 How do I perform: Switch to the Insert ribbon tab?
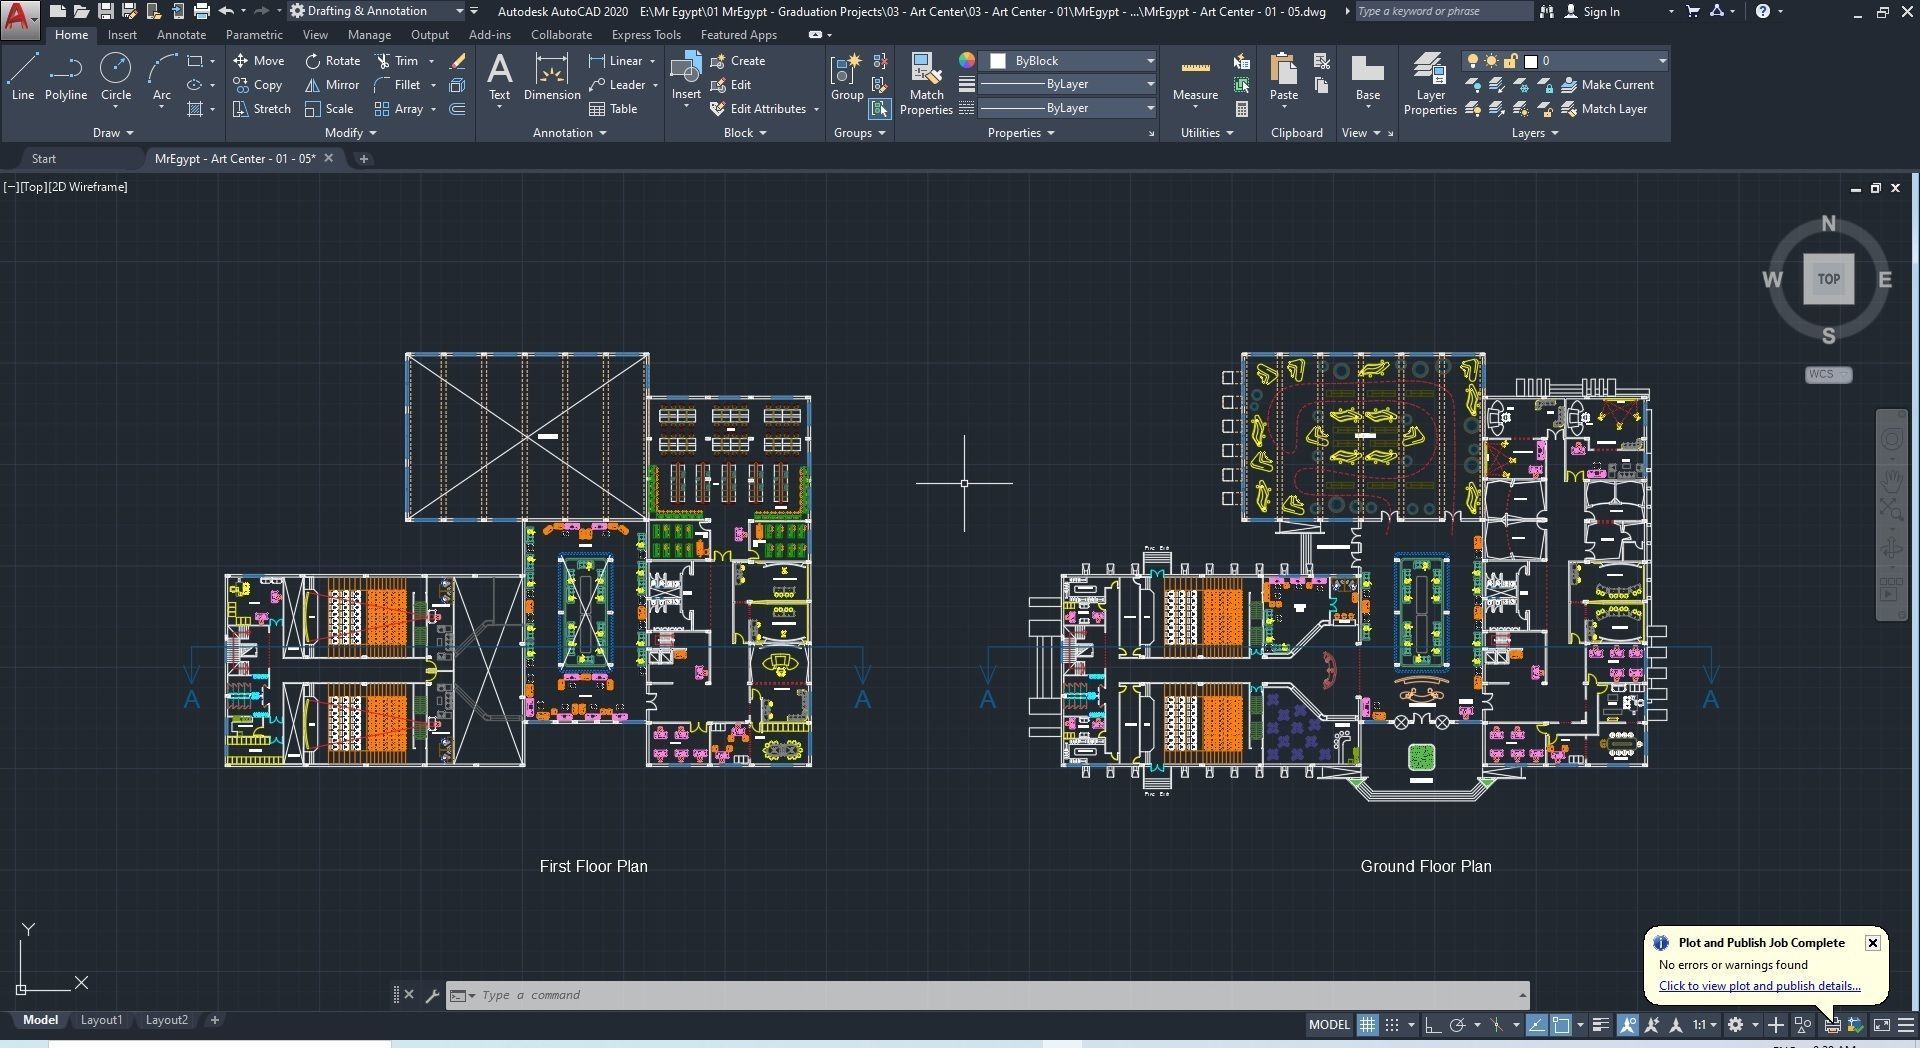122,35
